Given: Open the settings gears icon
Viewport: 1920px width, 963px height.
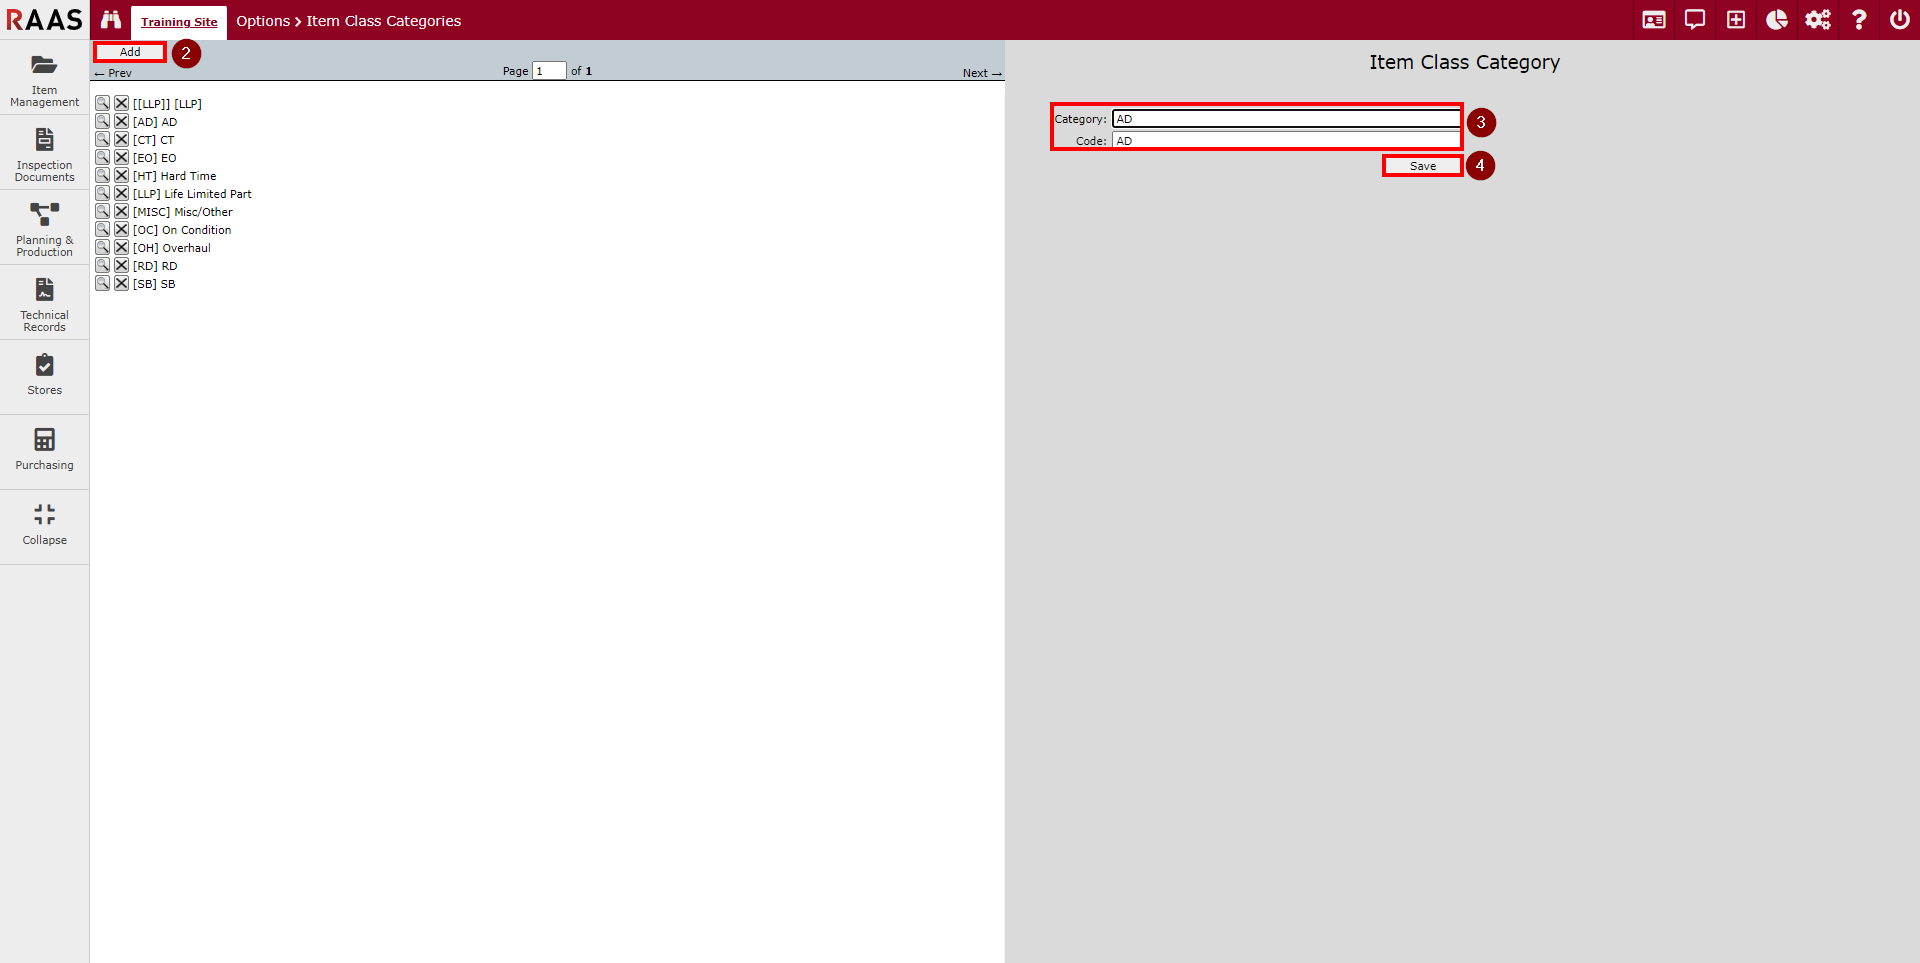Looking at the screenshot, I should pos(1817,20).
